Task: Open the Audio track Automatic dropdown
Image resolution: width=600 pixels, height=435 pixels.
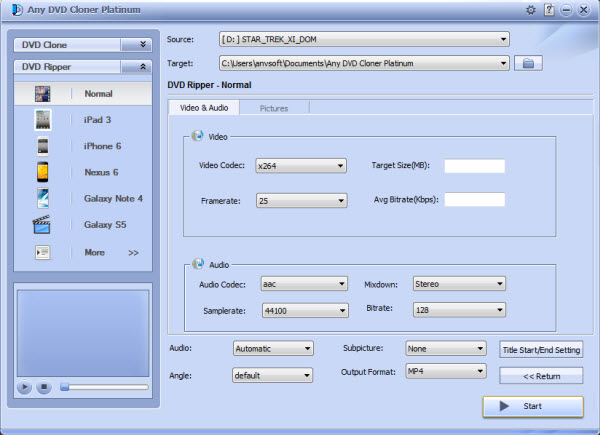Action: point(273,349)
